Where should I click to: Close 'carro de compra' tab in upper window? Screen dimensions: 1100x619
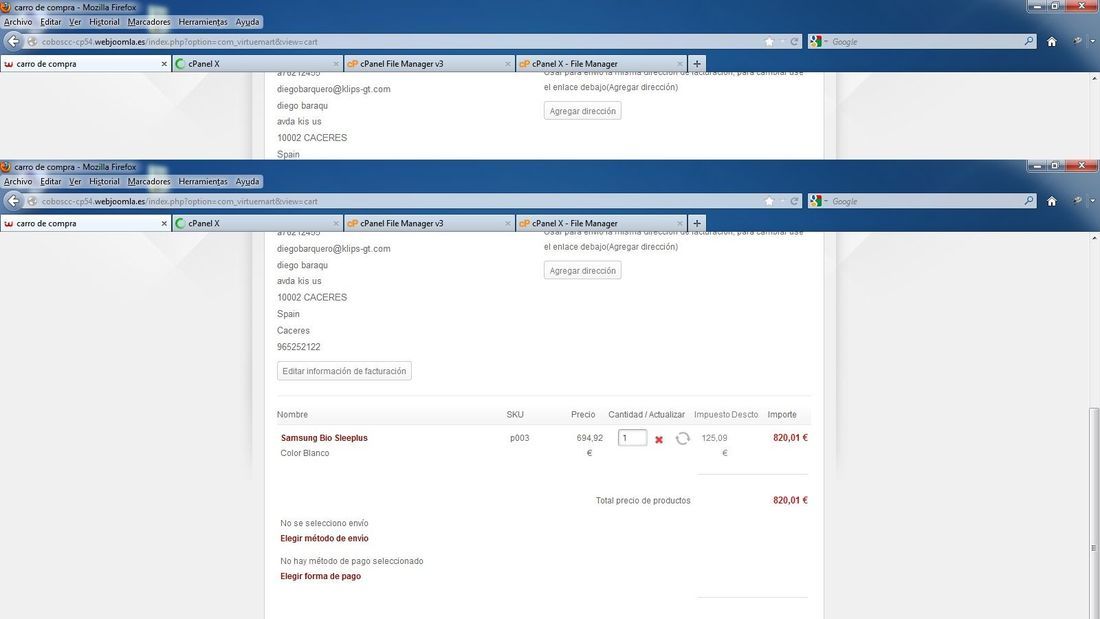coord(163,64)
